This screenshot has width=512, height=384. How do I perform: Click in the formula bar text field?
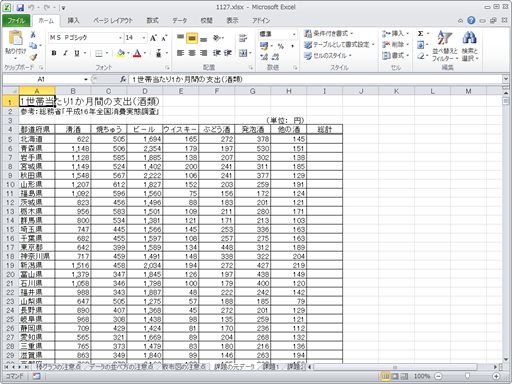point(315,79)
